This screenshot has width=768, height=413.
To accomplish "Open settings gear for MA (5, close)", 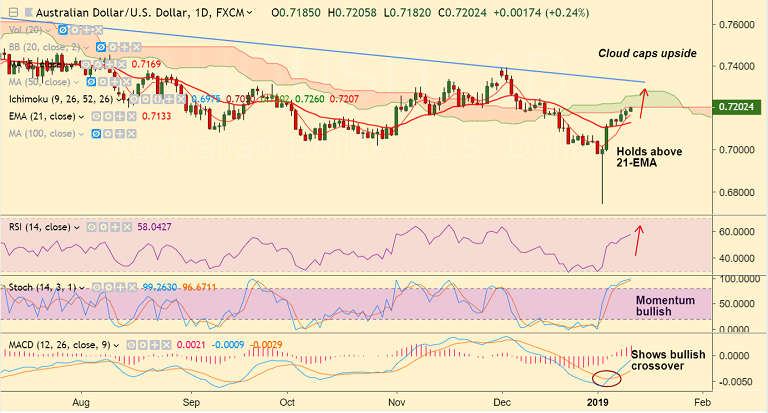I will [x=100, y=65].
